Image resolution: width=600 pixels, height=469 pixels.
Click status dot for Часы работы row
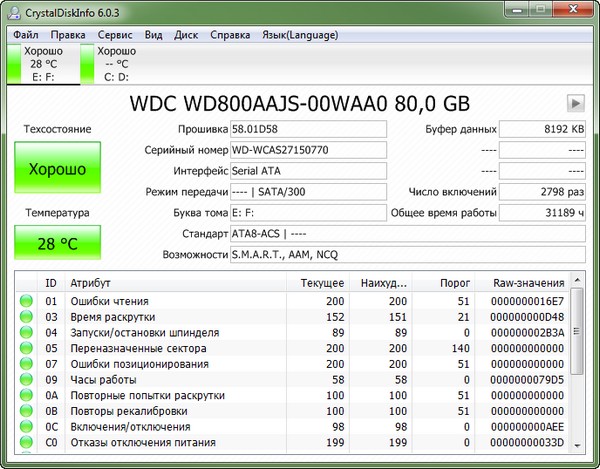26,380
